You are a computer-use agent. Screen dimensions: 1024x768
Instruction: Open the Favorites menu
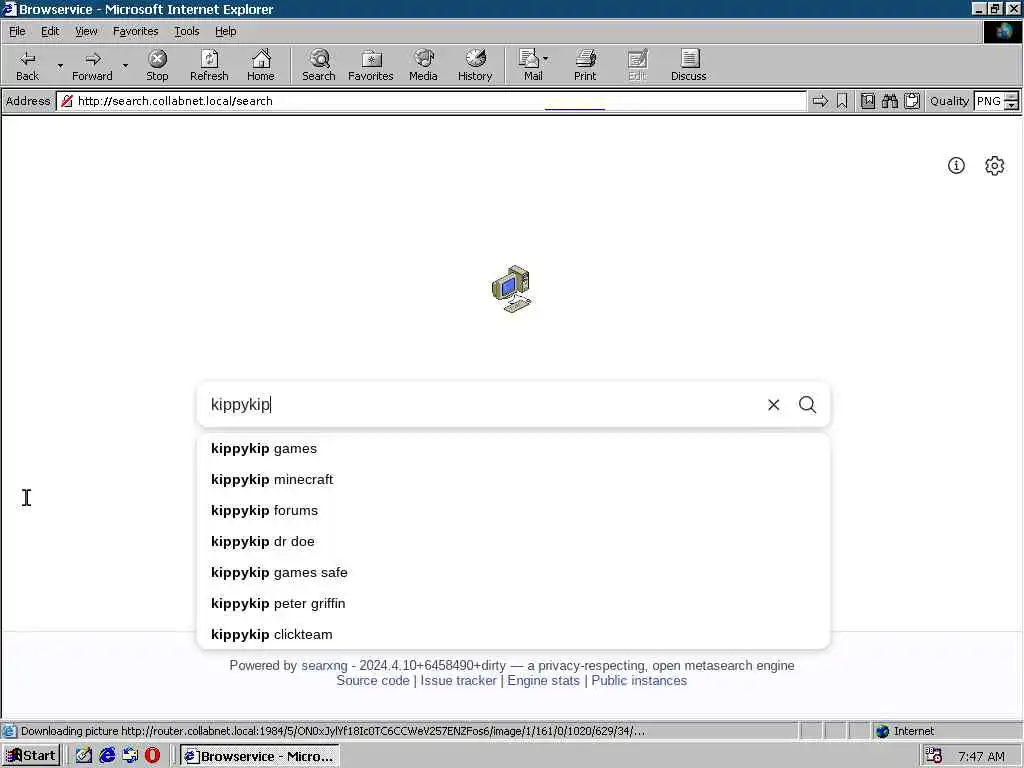(135, 31)
